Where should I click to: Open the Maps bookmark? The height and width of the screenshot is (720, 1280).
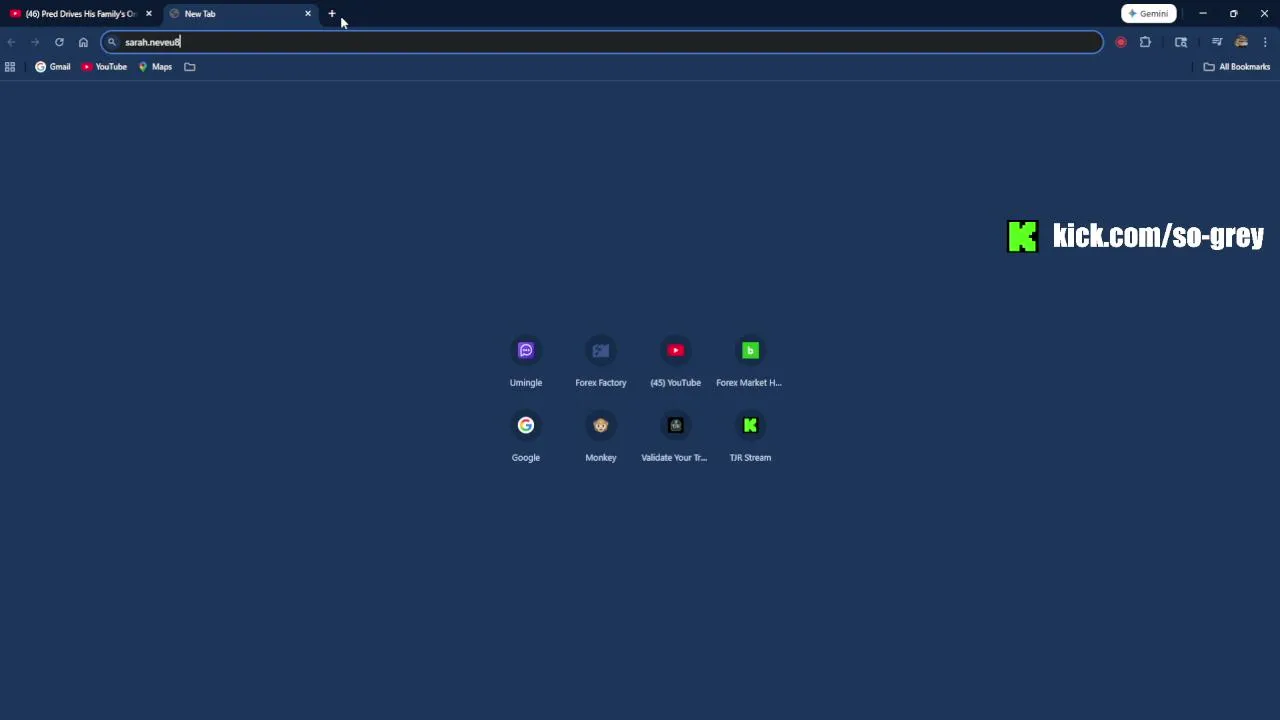(x=155, y=67)
